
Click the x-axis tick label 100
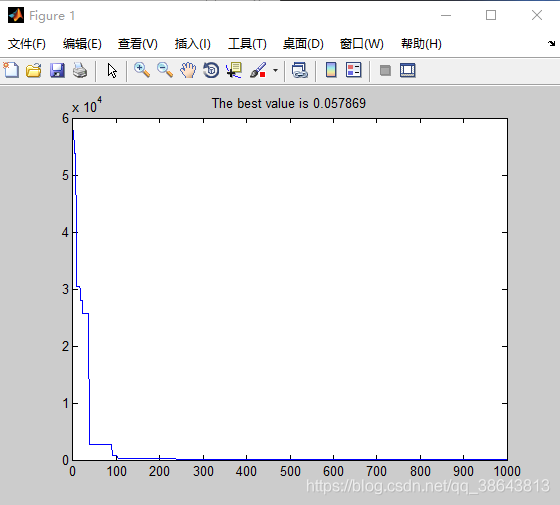pos(116,471)
